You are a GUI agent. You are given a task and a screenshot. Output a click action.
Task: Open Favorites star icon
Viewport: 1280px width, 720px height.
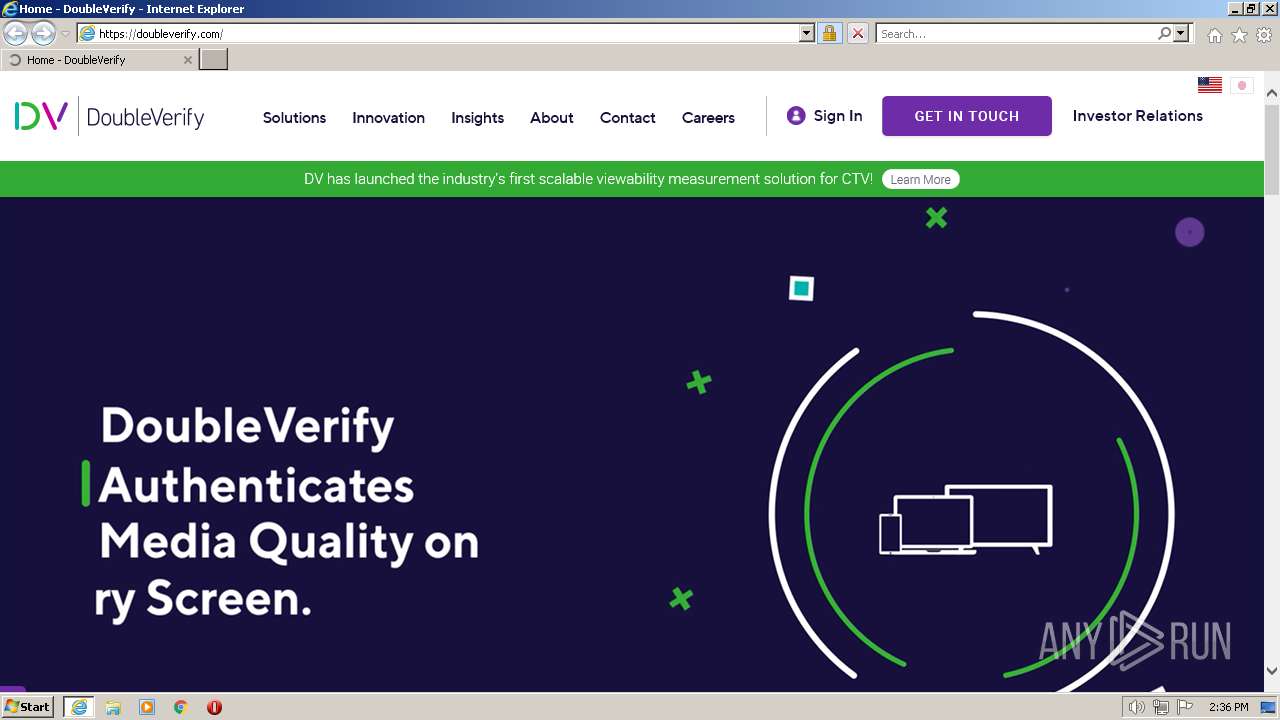click(1239, 35)
